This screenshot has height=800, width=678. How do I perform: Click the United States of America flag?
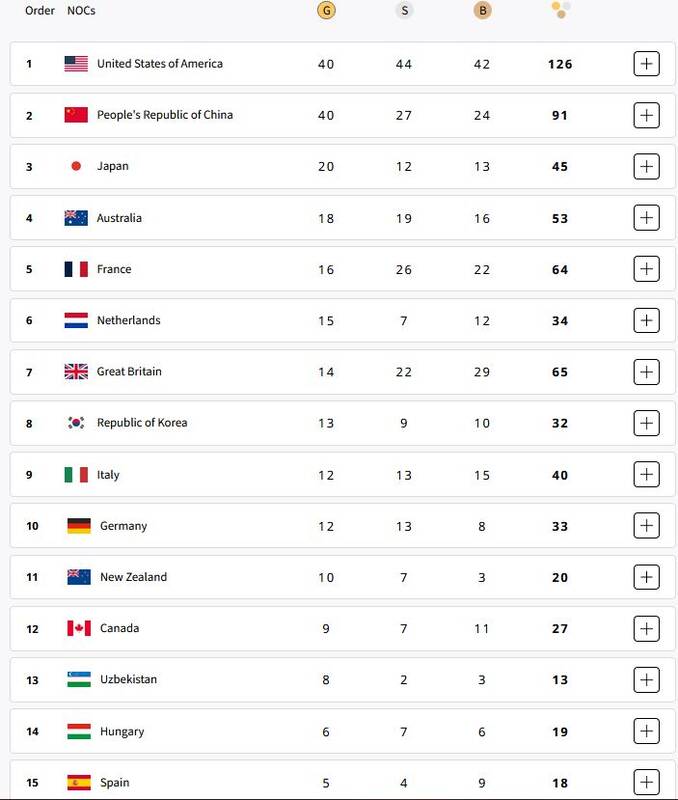[76, 64]
